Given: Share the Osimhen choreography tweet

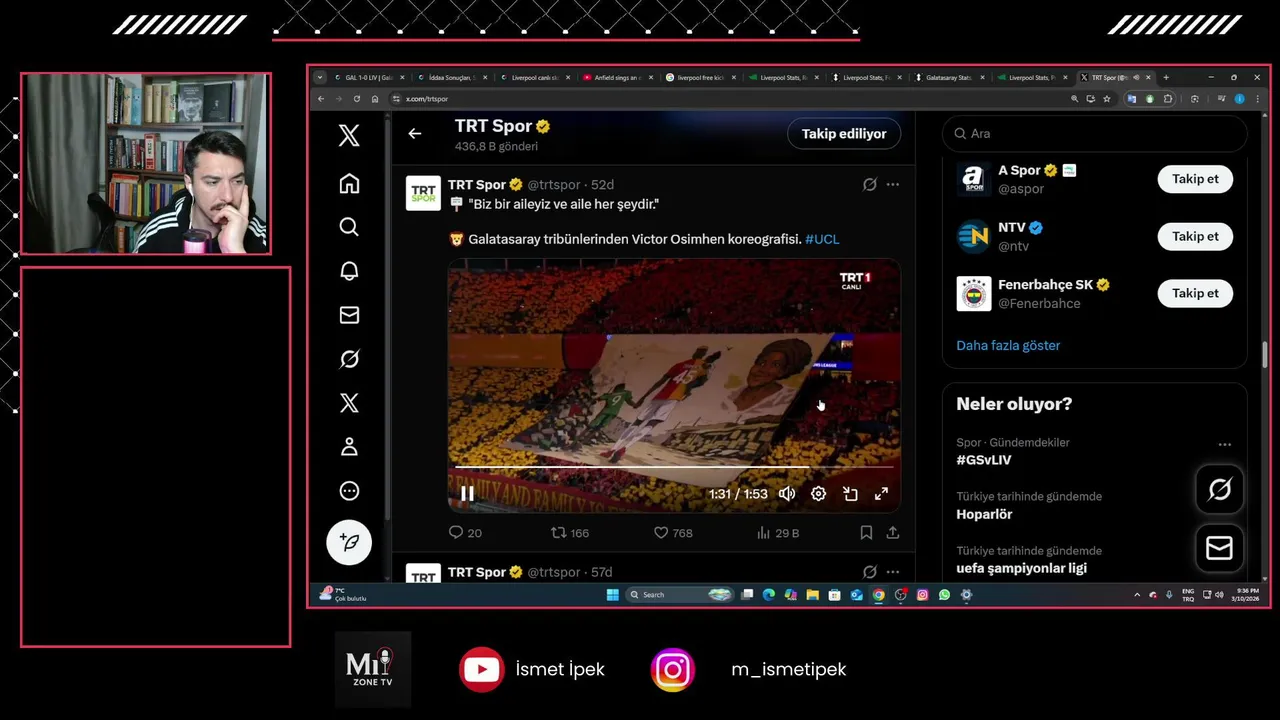Looking at the screenshot, I should tap(893, 533).
